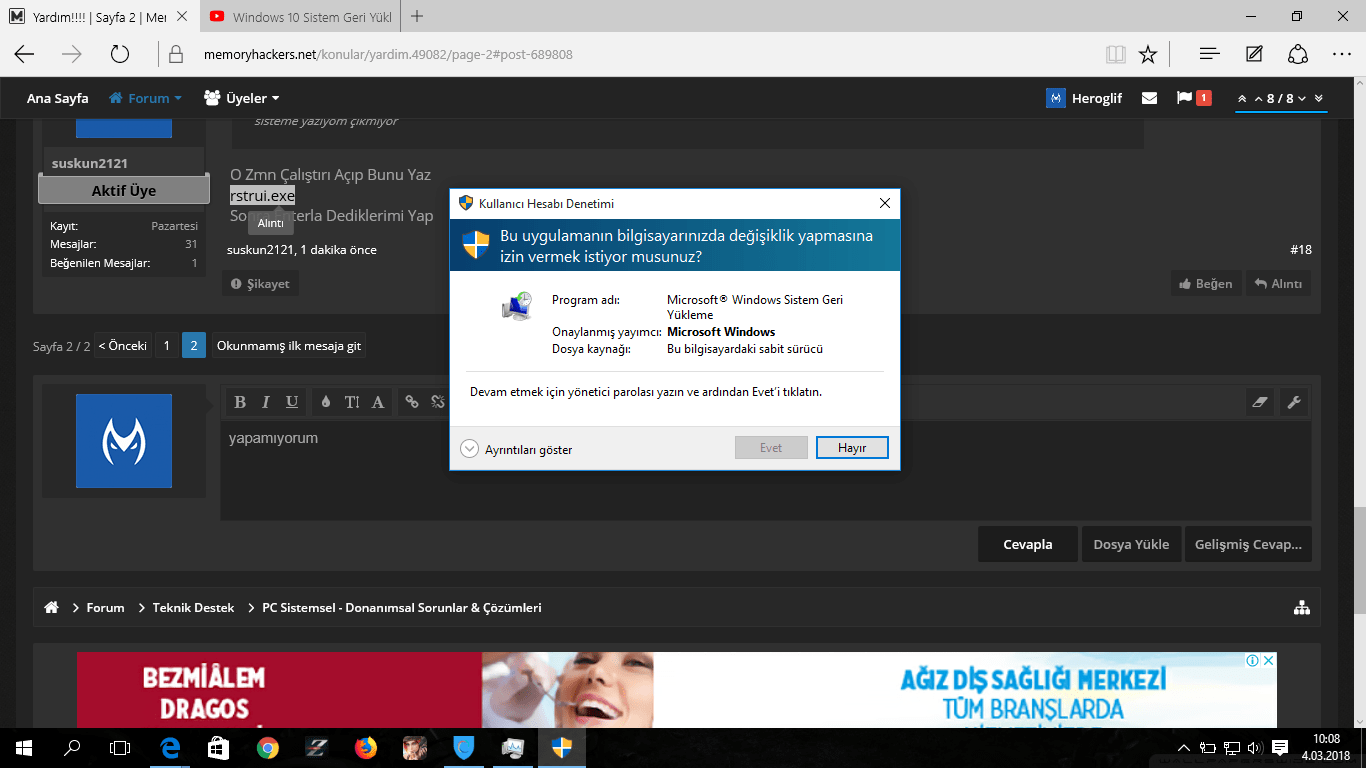Viewport: 1366px width, 768px height.
Task: Open the font family 'A' tool
Action: point(378,402)
